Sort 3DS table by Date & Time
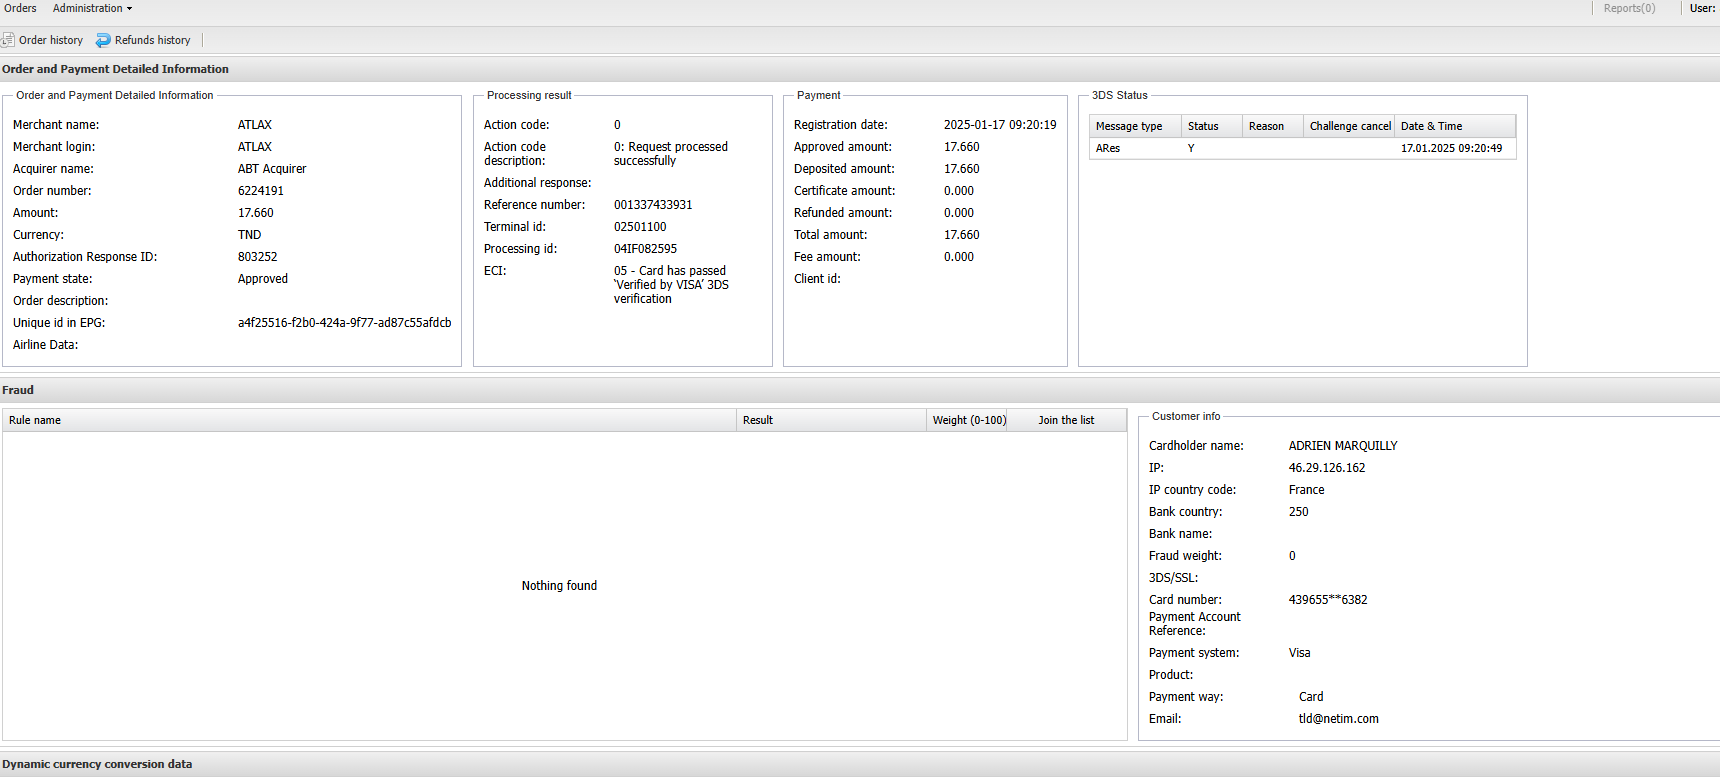1720x781 pixels. click(x=1431, y=126)
